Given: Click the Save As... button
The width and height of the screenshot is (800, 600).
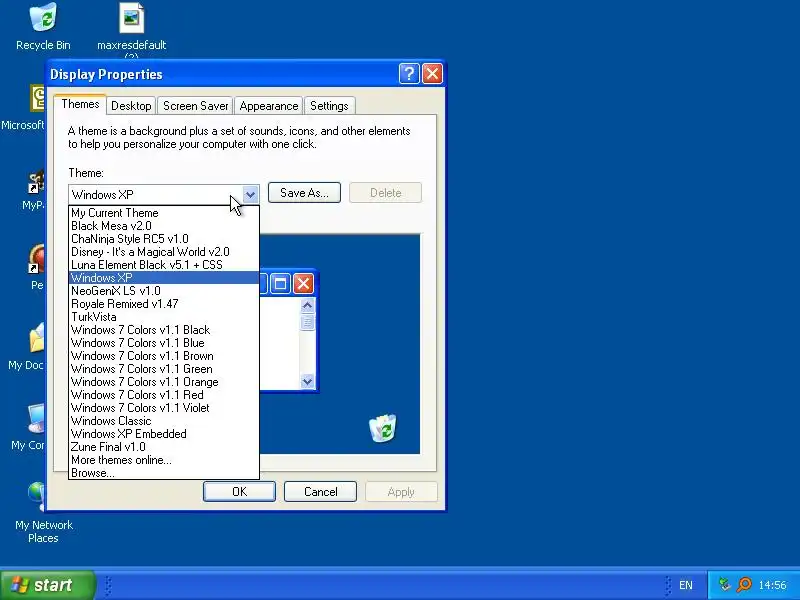Looking at the screenshot, I should click(304, 193).
